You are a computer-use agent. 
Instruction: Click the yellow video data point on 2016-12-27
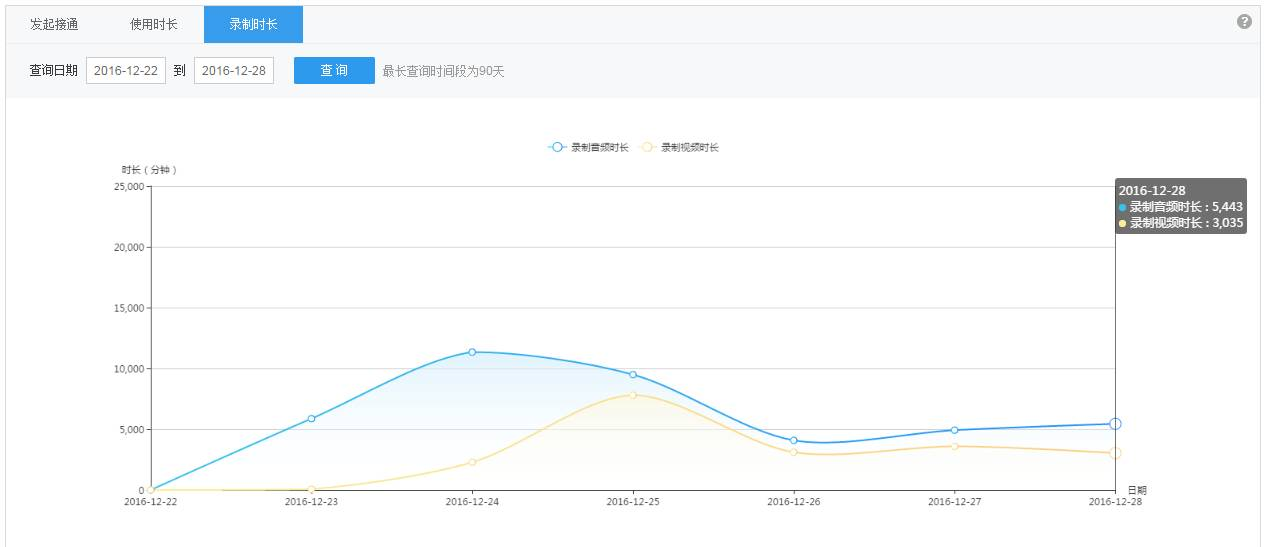955,446
